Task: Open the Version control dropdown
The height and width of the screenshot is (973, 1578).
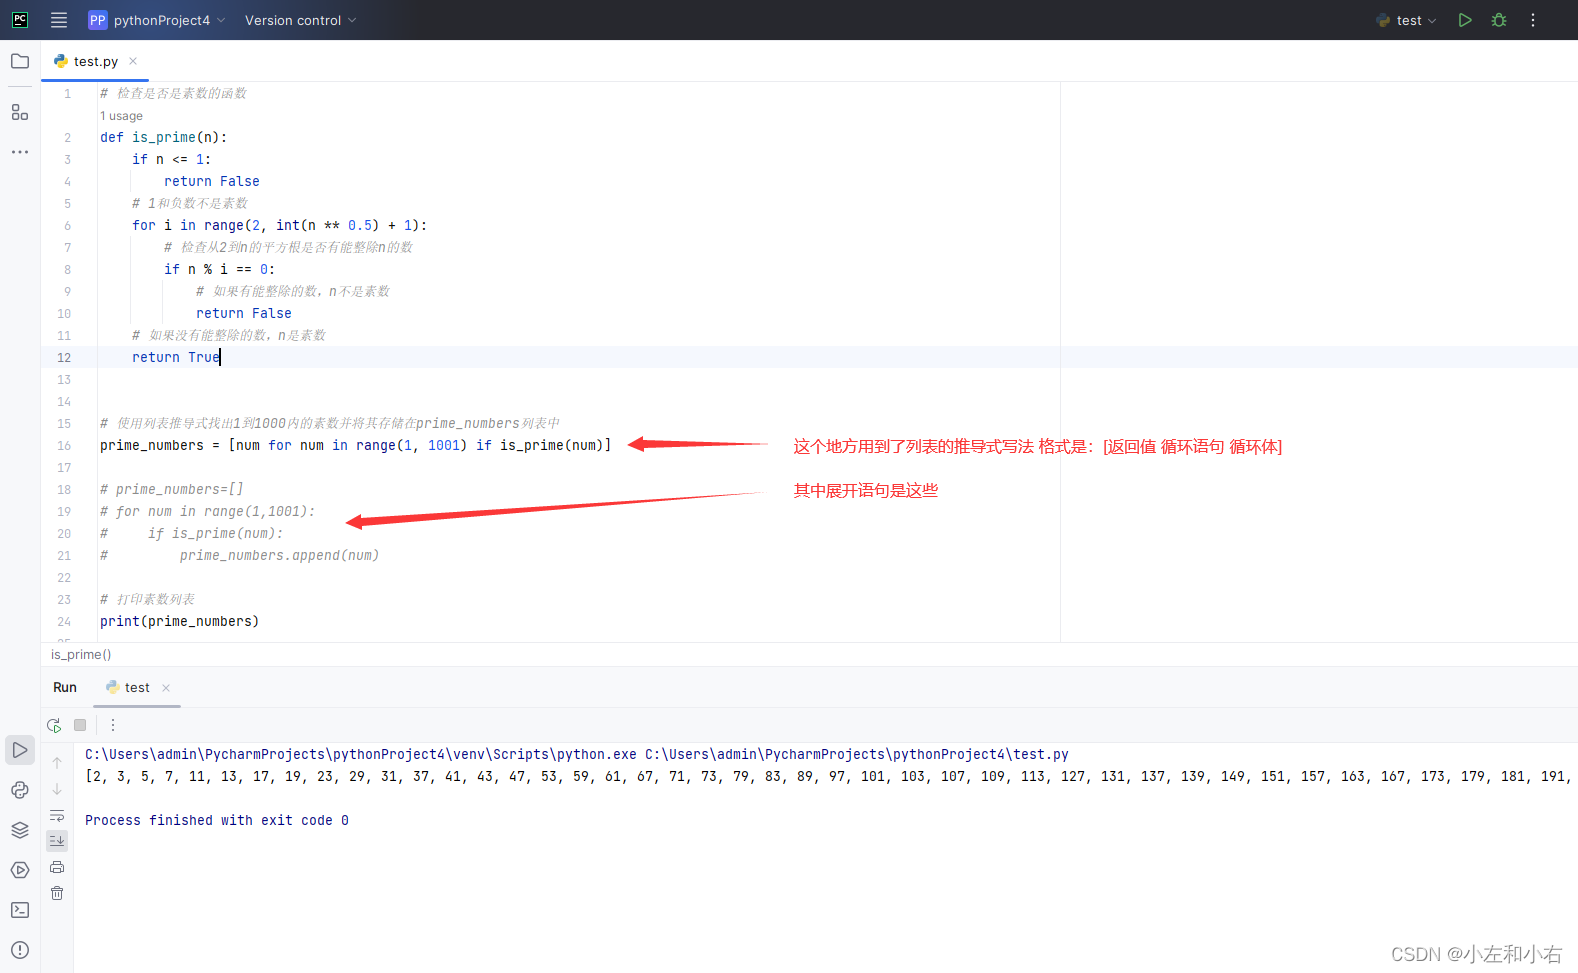Action: point(300,20)
